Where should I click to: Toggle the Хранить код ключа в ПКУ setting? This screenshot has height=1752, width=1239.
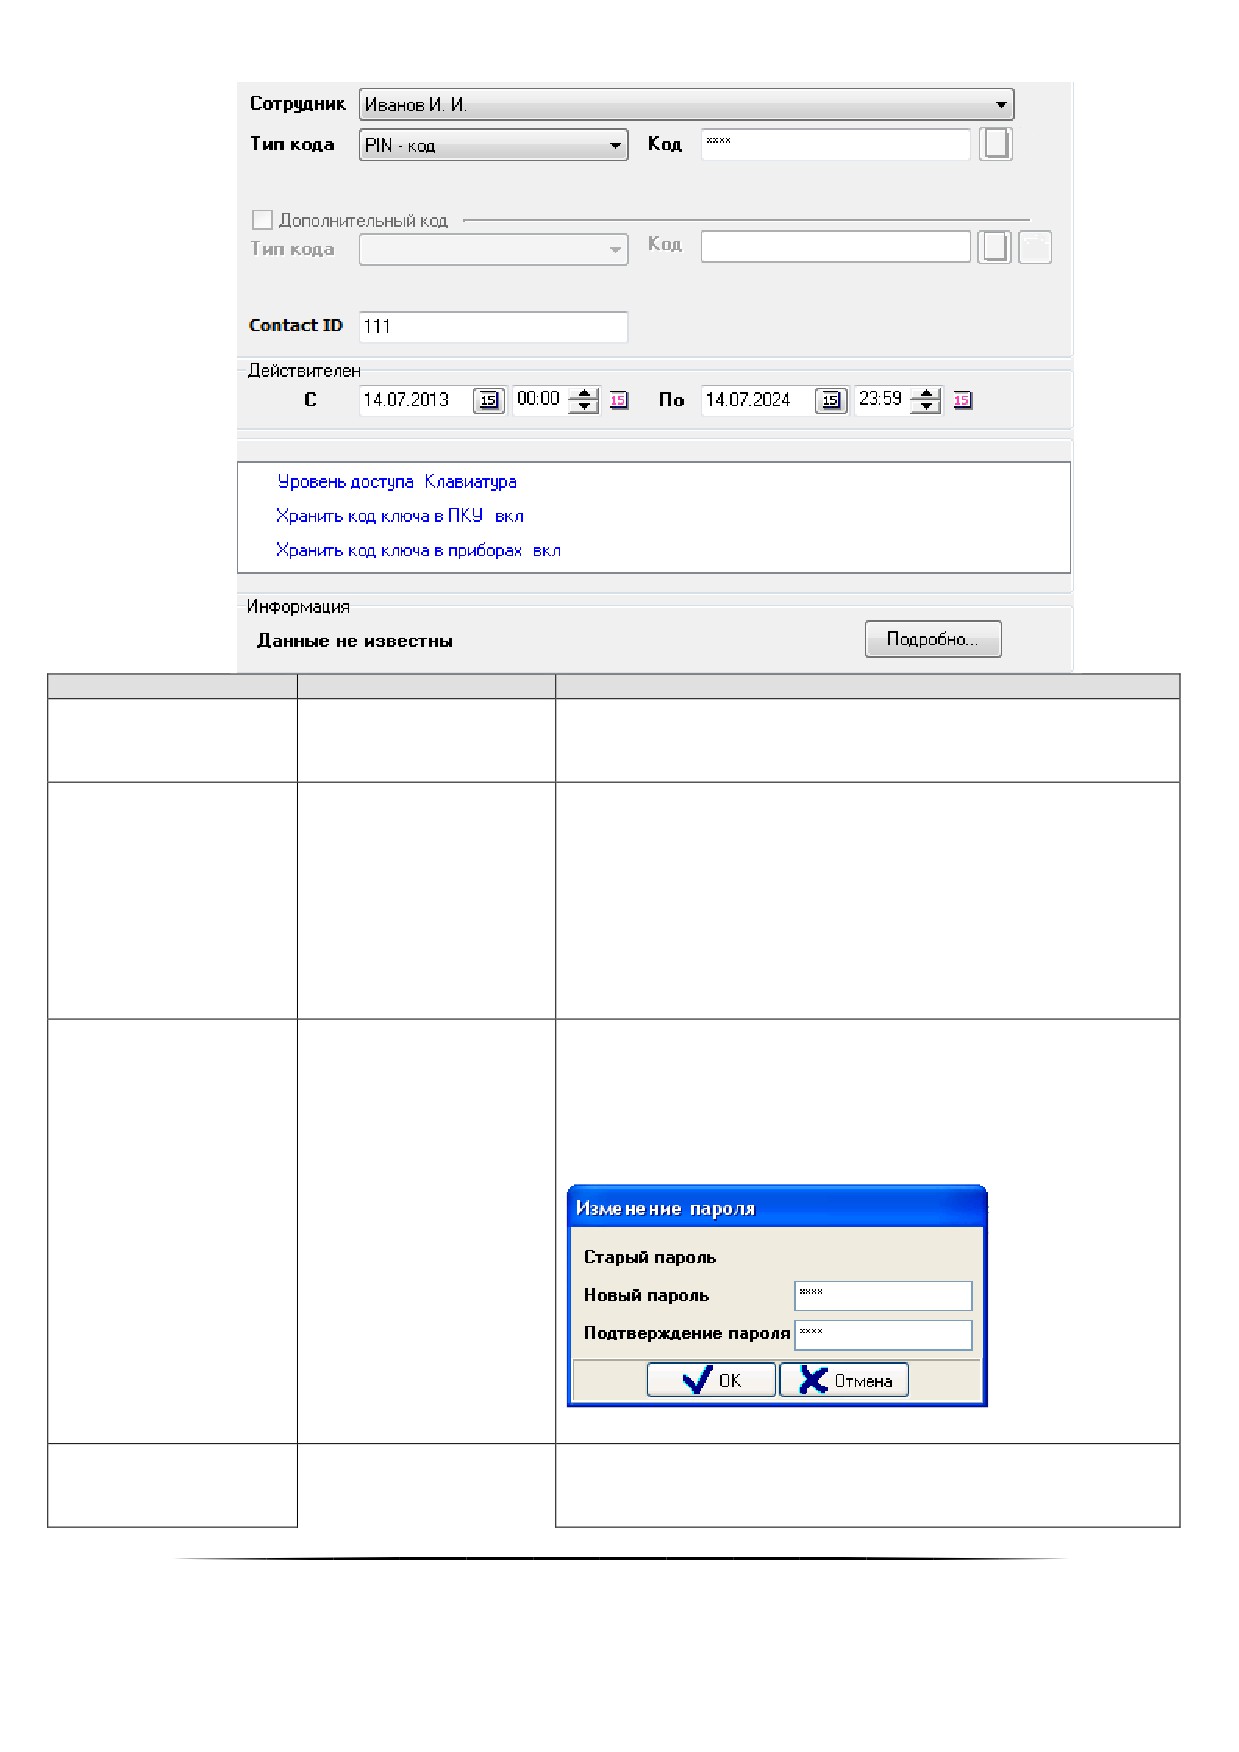point(400,516)
